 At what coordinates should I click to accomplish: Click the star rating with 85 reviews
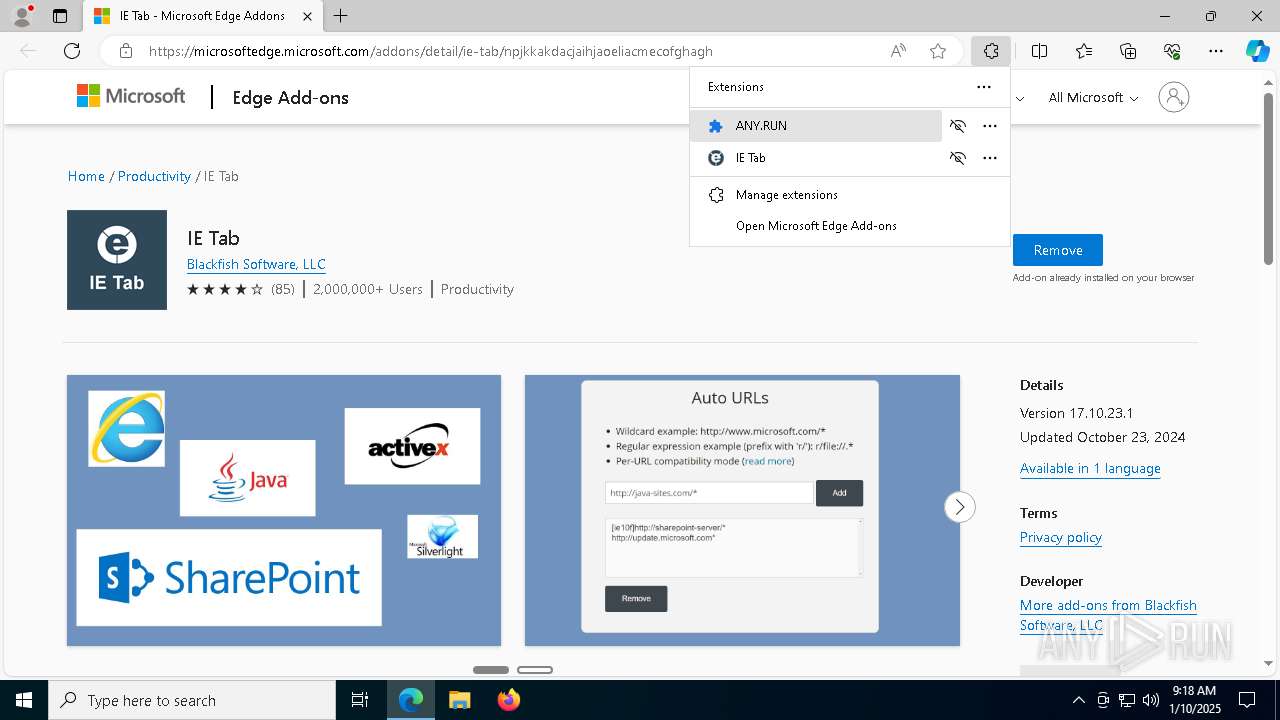(241, 289)
